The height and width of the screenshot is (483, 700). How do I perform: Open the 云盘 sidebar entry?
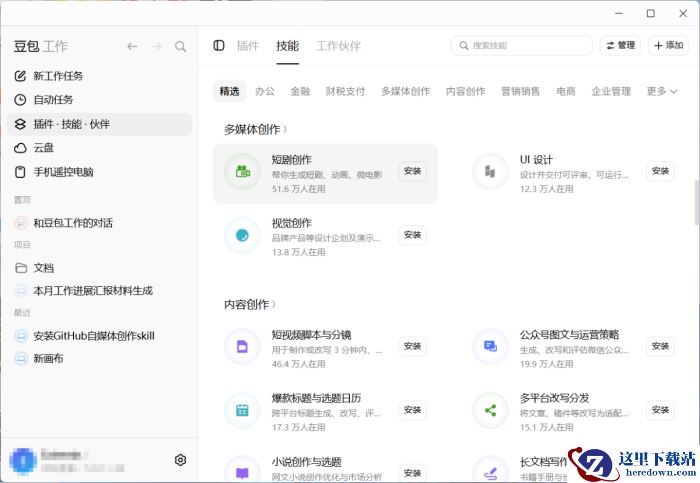click(100, 148)
